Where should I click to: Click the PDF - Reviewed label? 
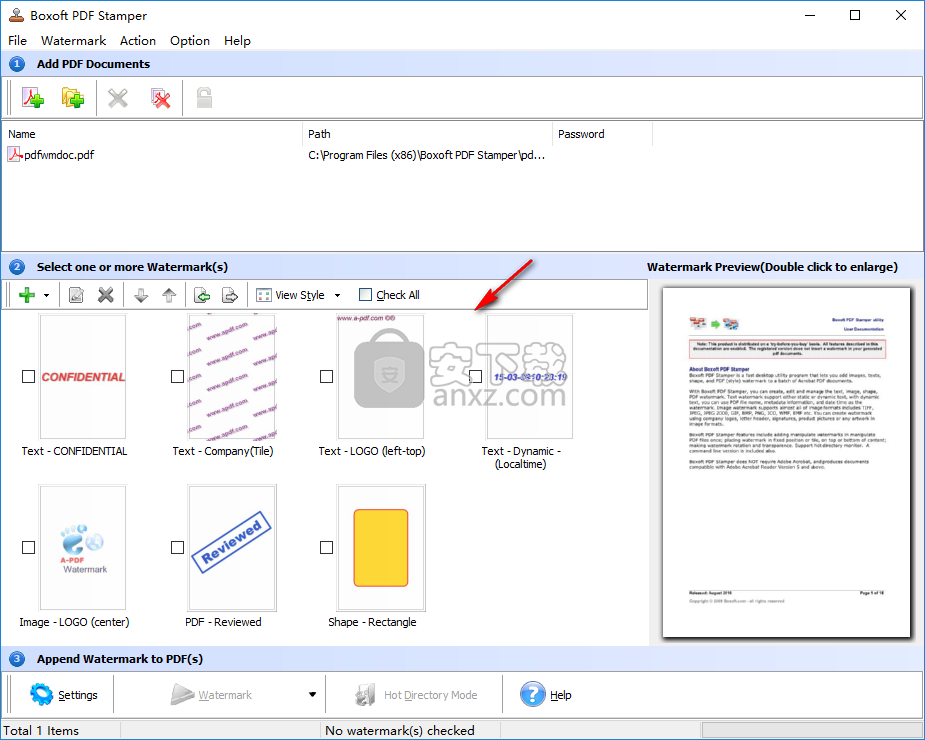point(223,622)
